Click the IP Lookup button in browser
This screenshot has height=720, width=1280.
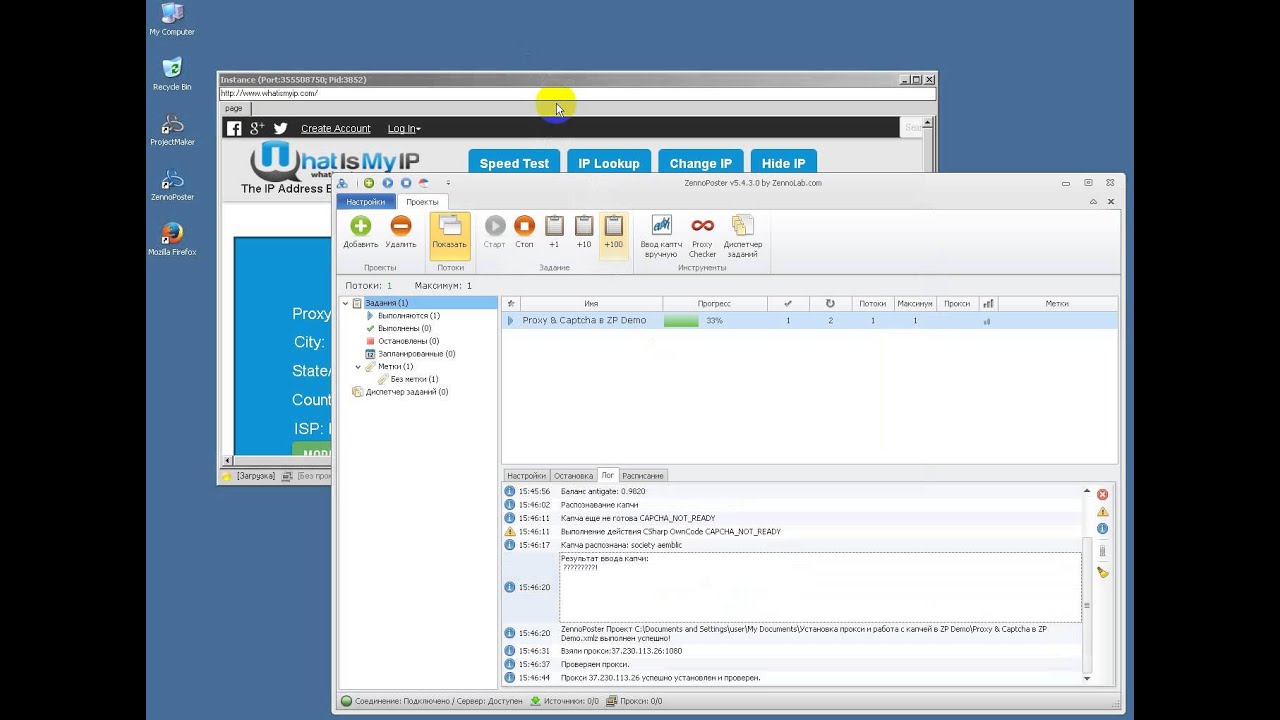pyautogui.click(x=609, y=163)
